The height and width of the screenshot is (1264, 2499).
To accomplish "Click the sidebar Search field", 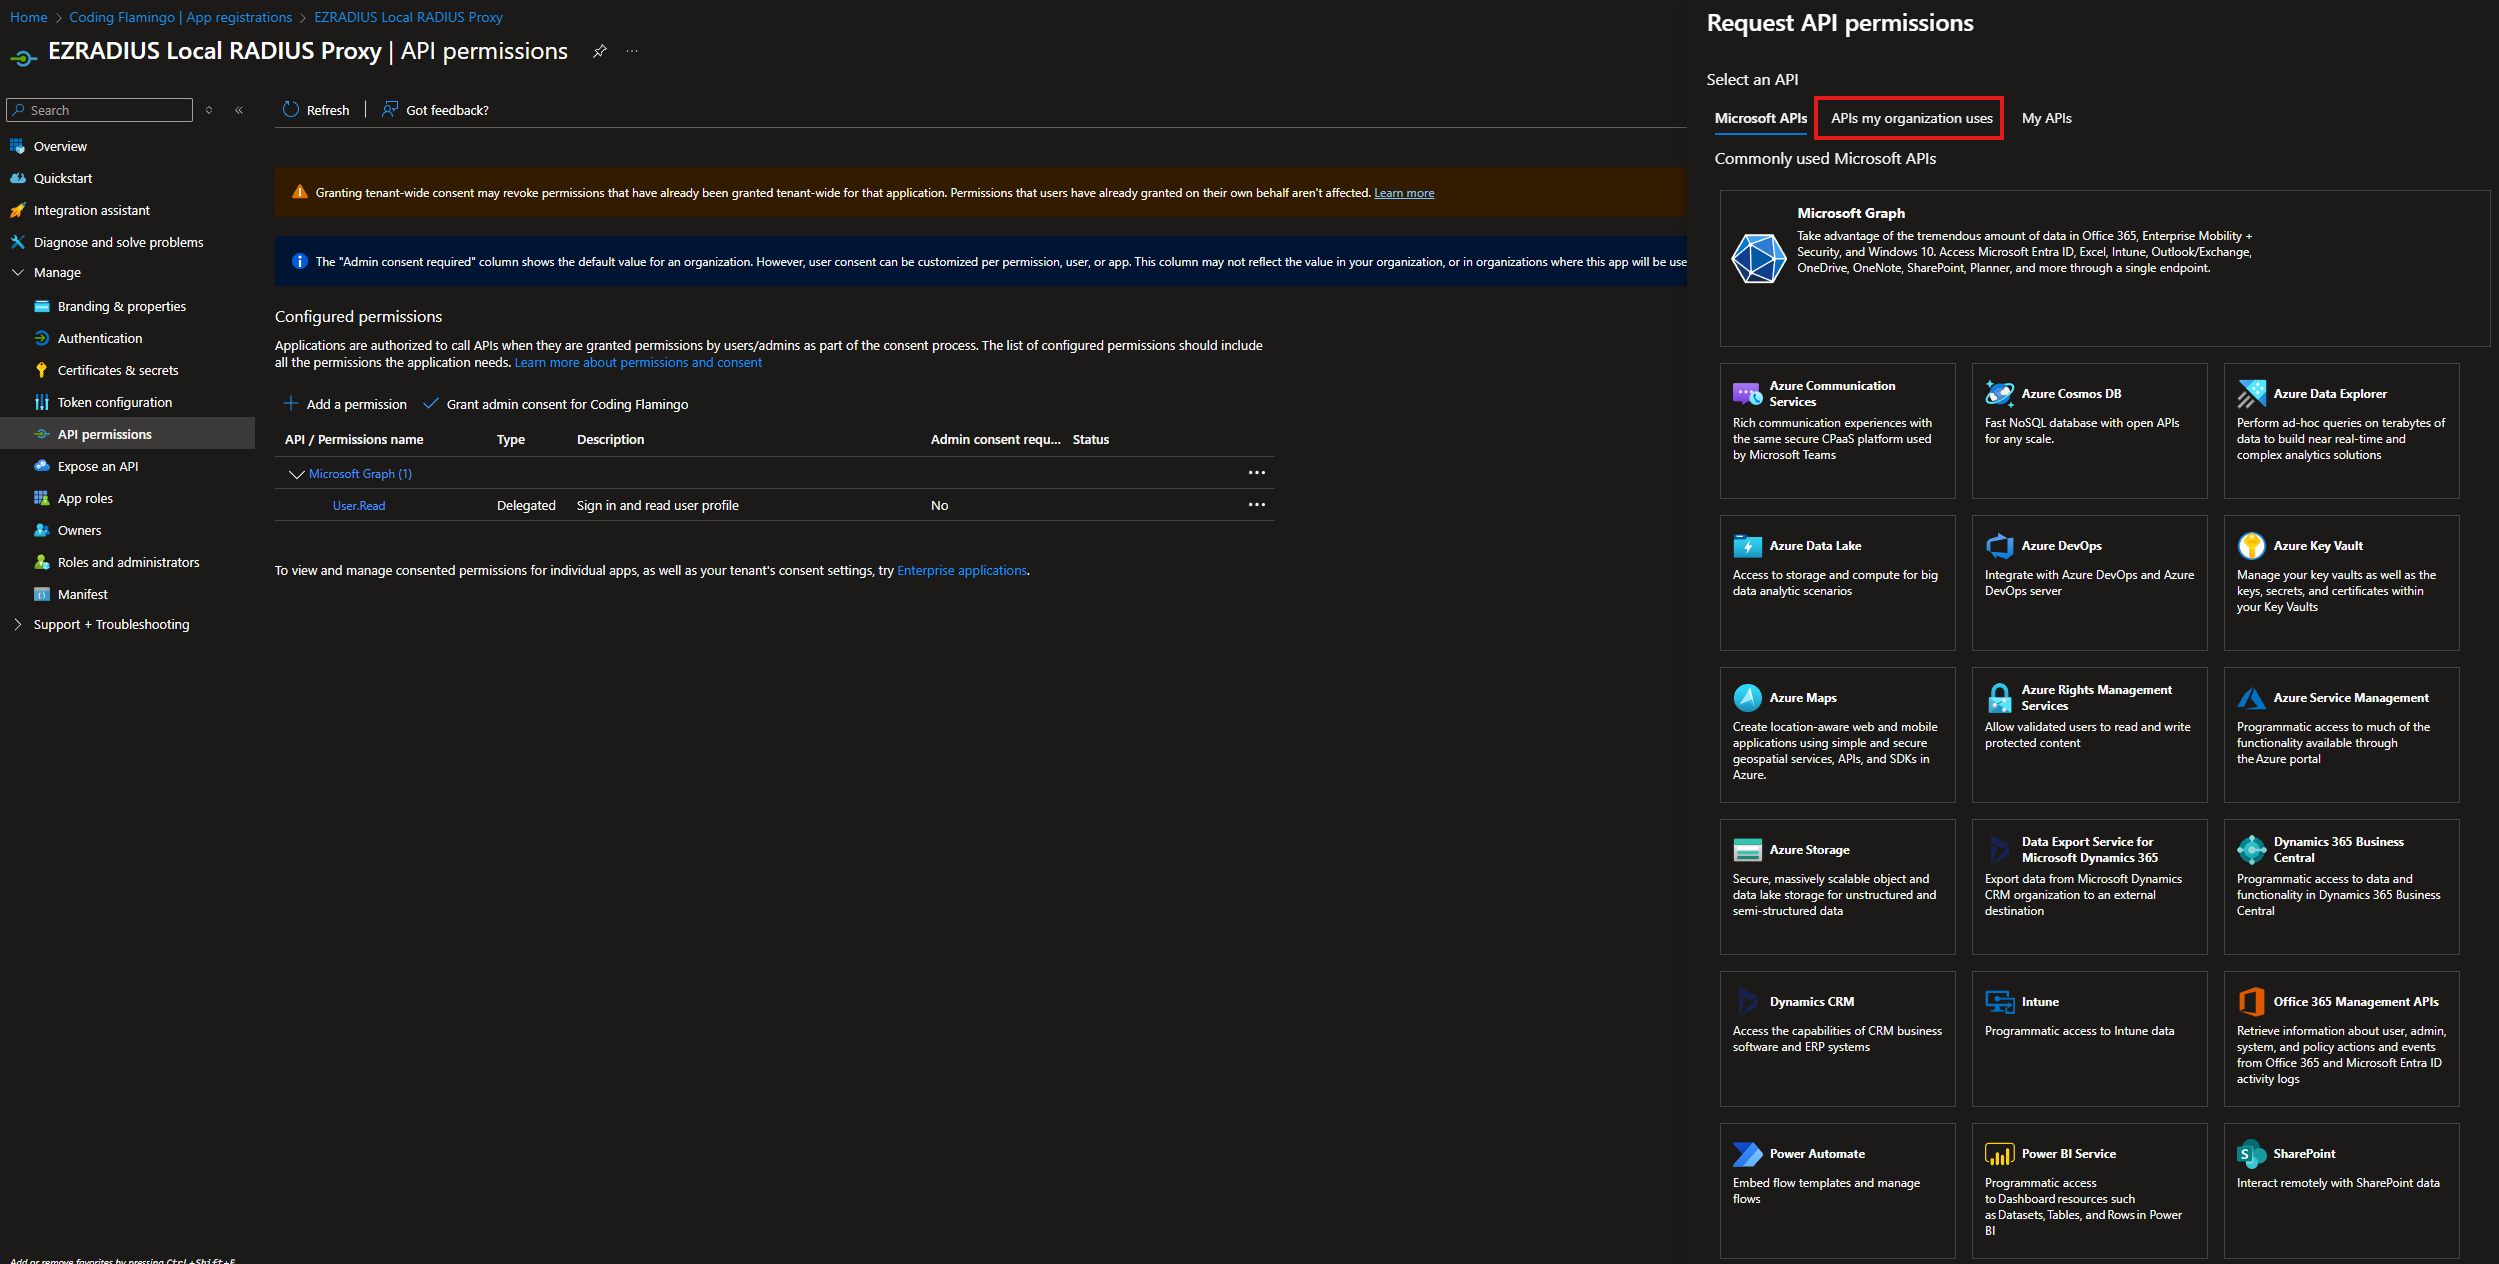I will [100, 110].
